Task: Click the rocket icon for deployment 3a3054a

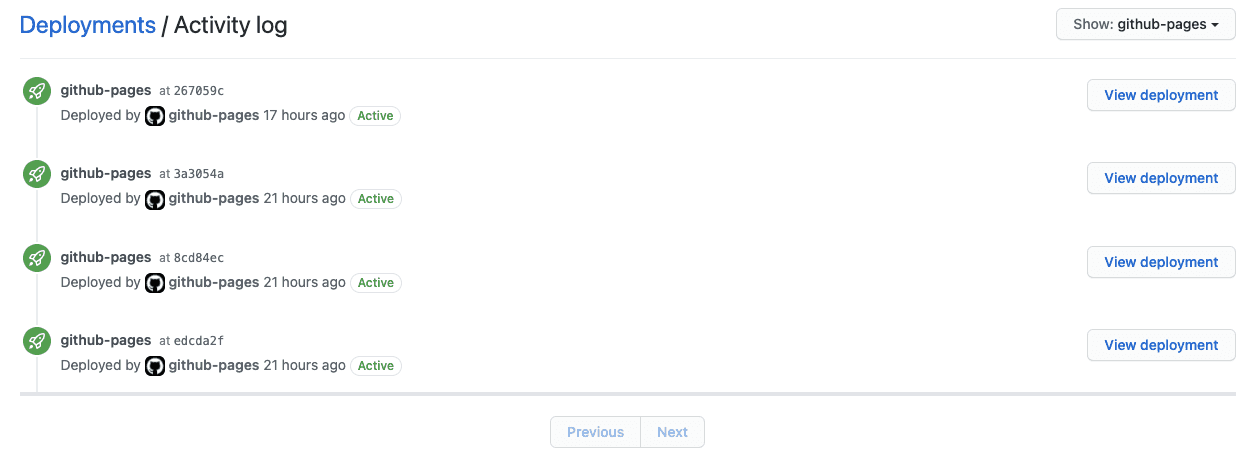Action: click(x=37, y=174)
